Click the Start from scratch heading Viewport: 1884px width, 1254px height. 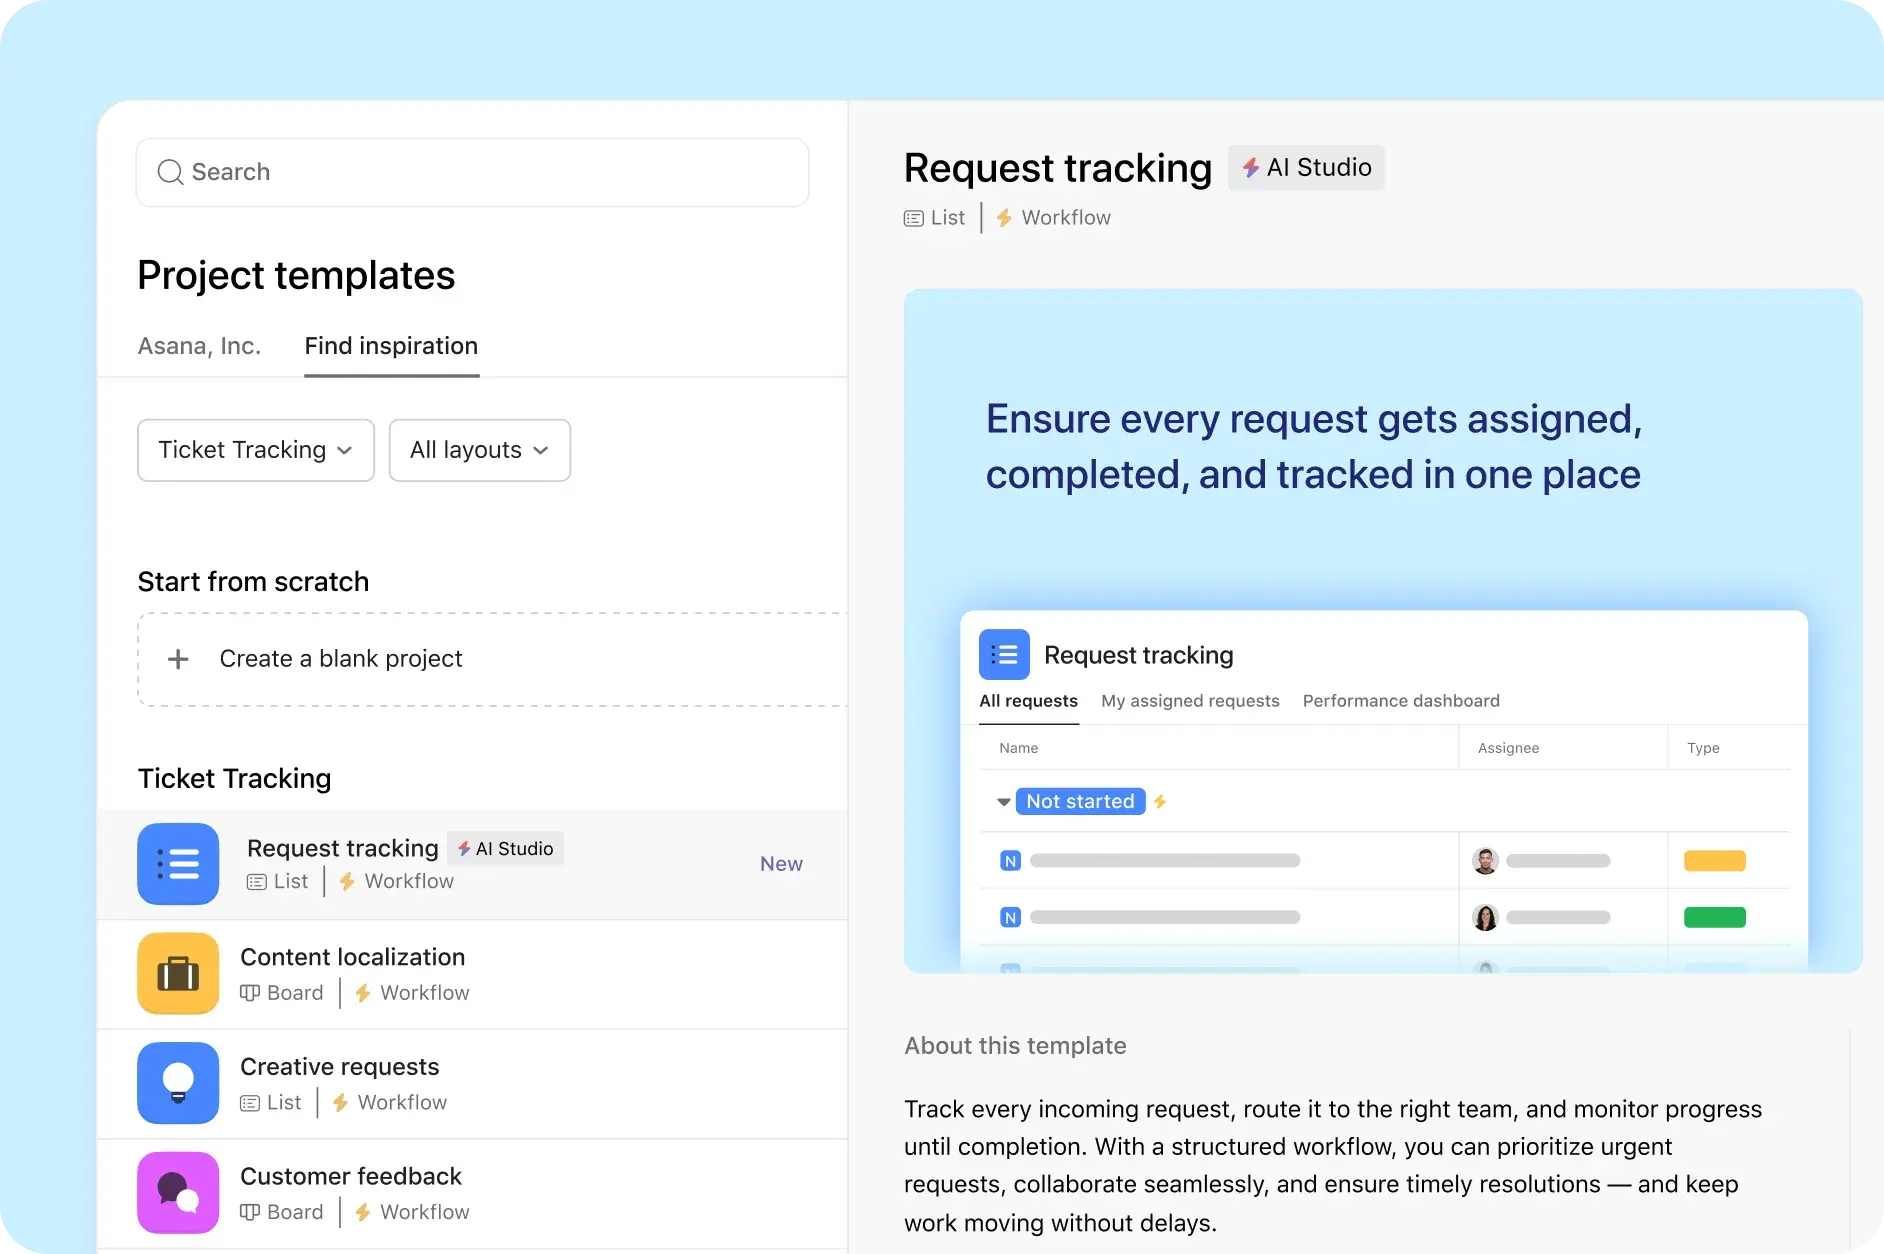pos(253,582)
